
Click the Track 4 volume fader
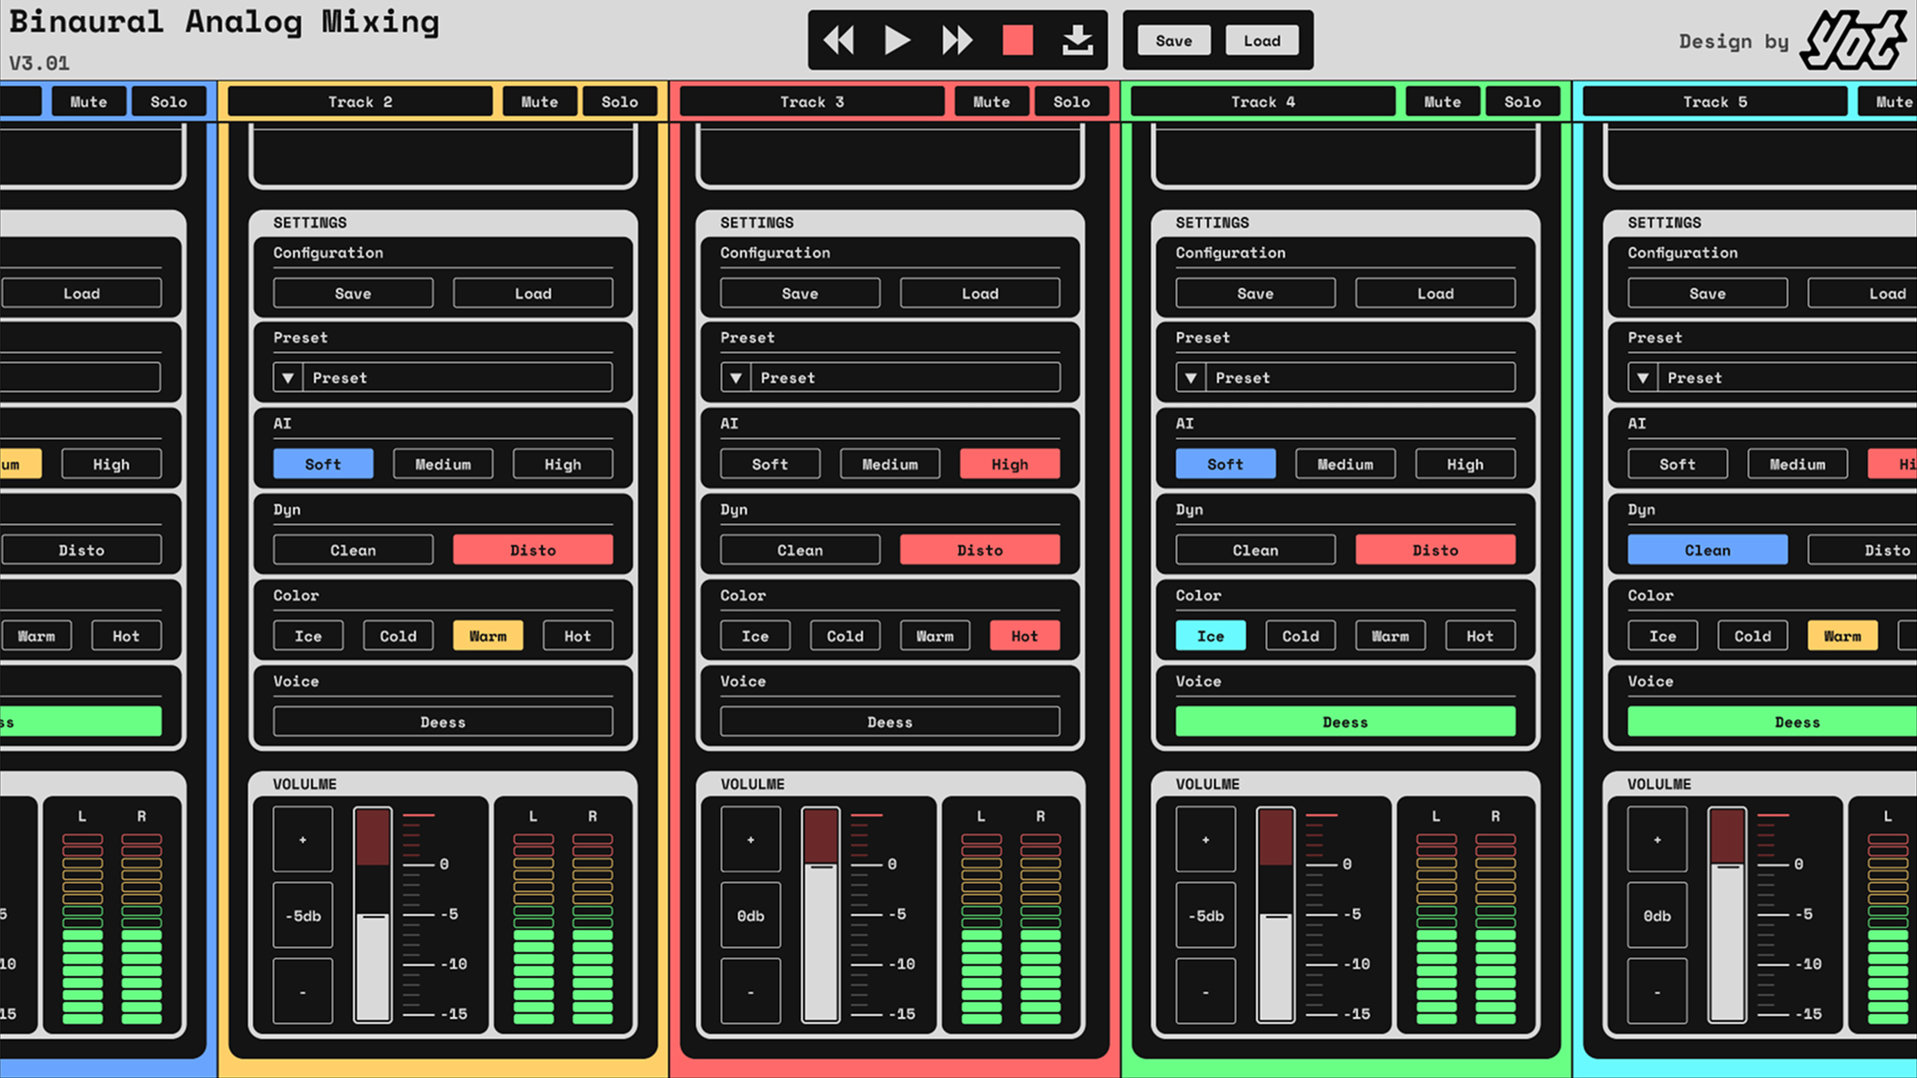1275,915
